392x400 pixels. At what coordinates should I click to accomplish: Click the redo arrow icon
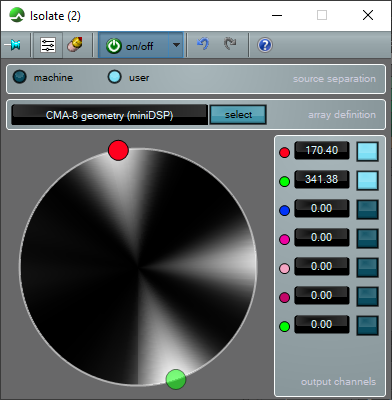pyautogui.click(x=230, y=44)
